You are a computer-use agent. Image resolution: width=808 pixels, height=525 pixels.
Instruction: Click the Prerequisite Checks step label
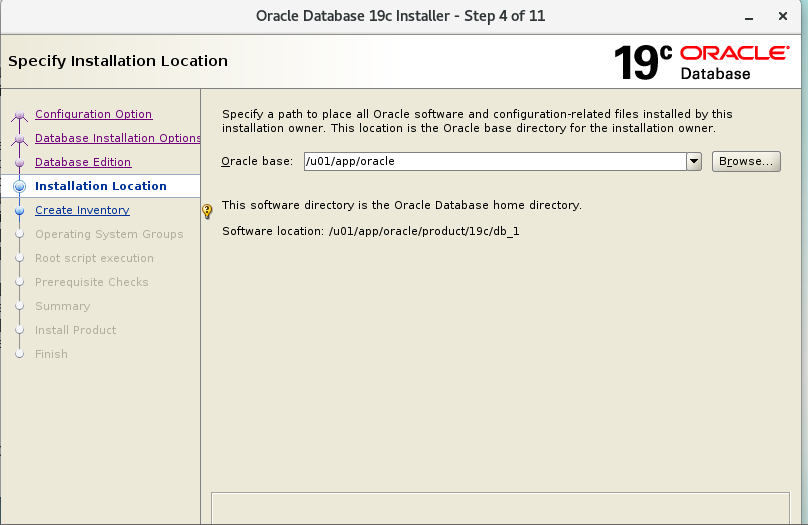point(92,282)
